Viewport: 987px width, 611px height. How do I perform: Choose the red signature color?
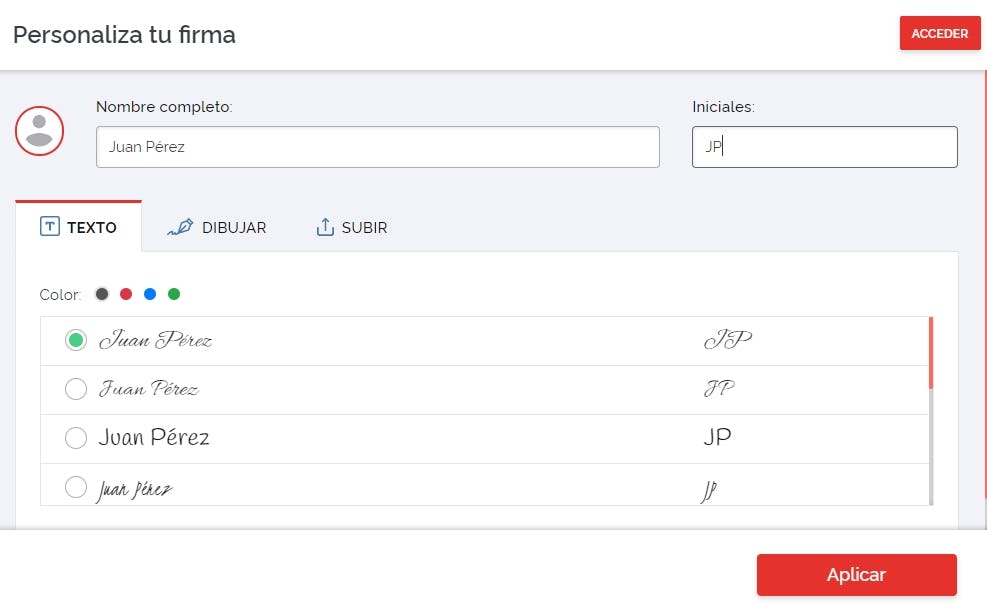126,294
